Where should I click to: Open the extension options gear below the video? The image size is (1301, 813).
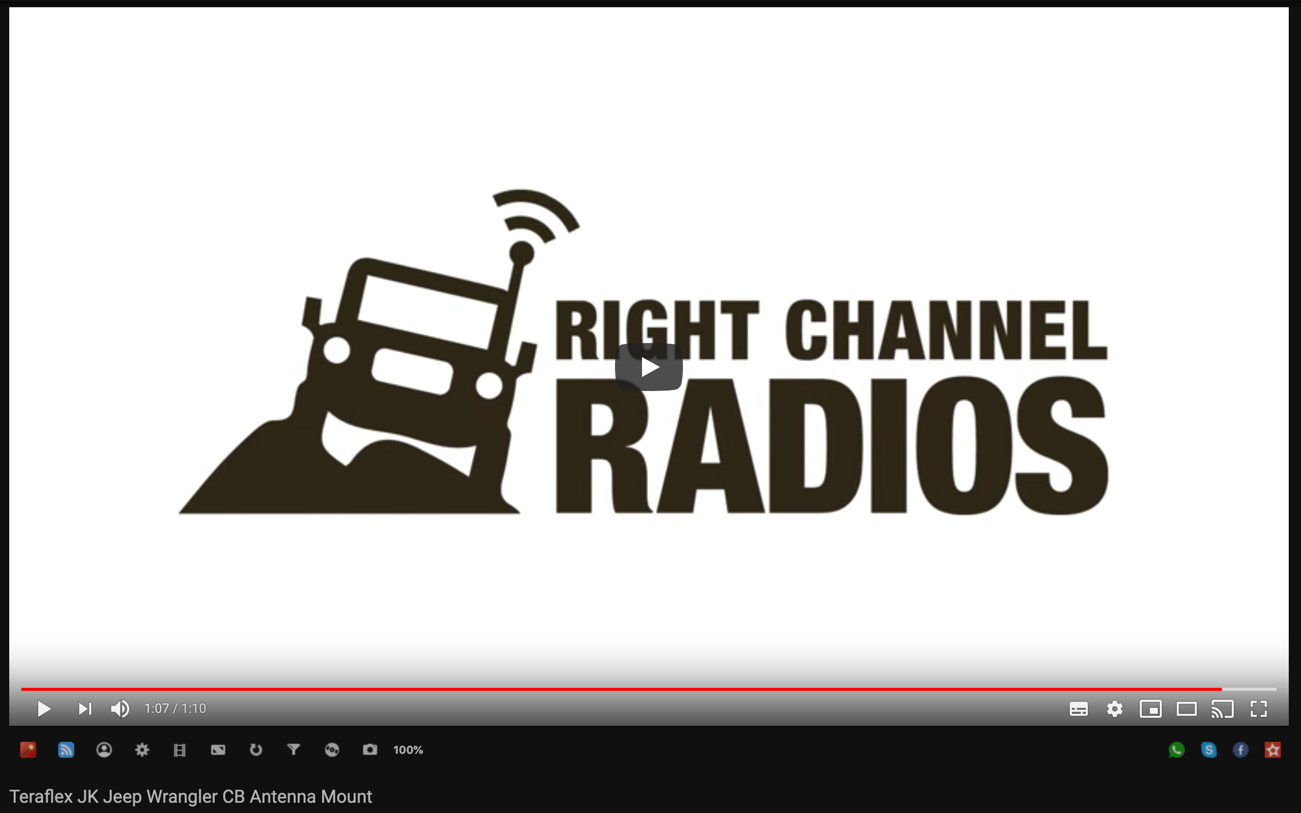(x=142, y=750)
